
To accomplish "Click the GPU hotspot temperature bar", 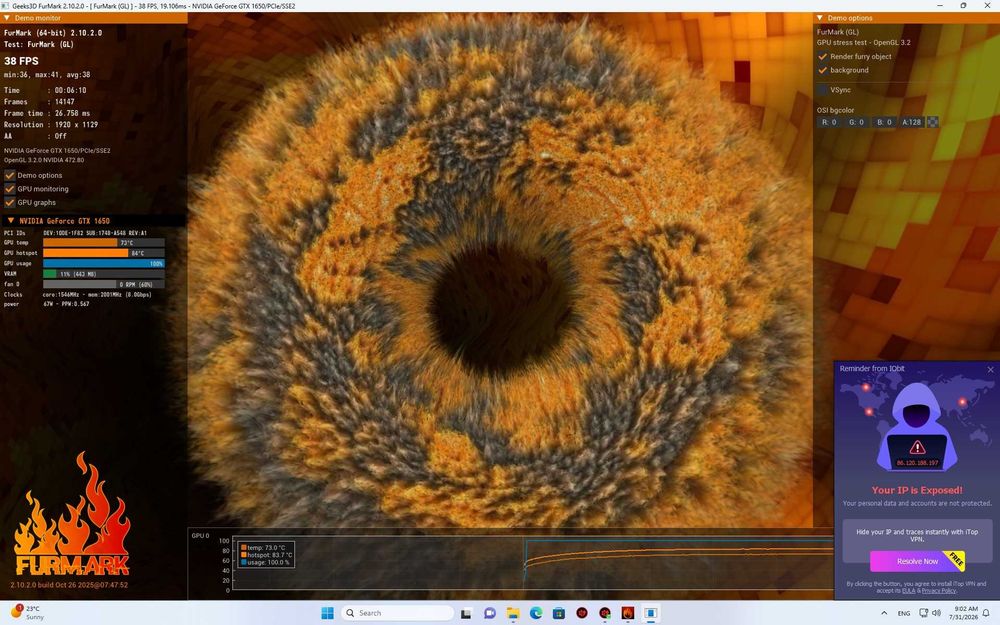I will tap(103, 253).
